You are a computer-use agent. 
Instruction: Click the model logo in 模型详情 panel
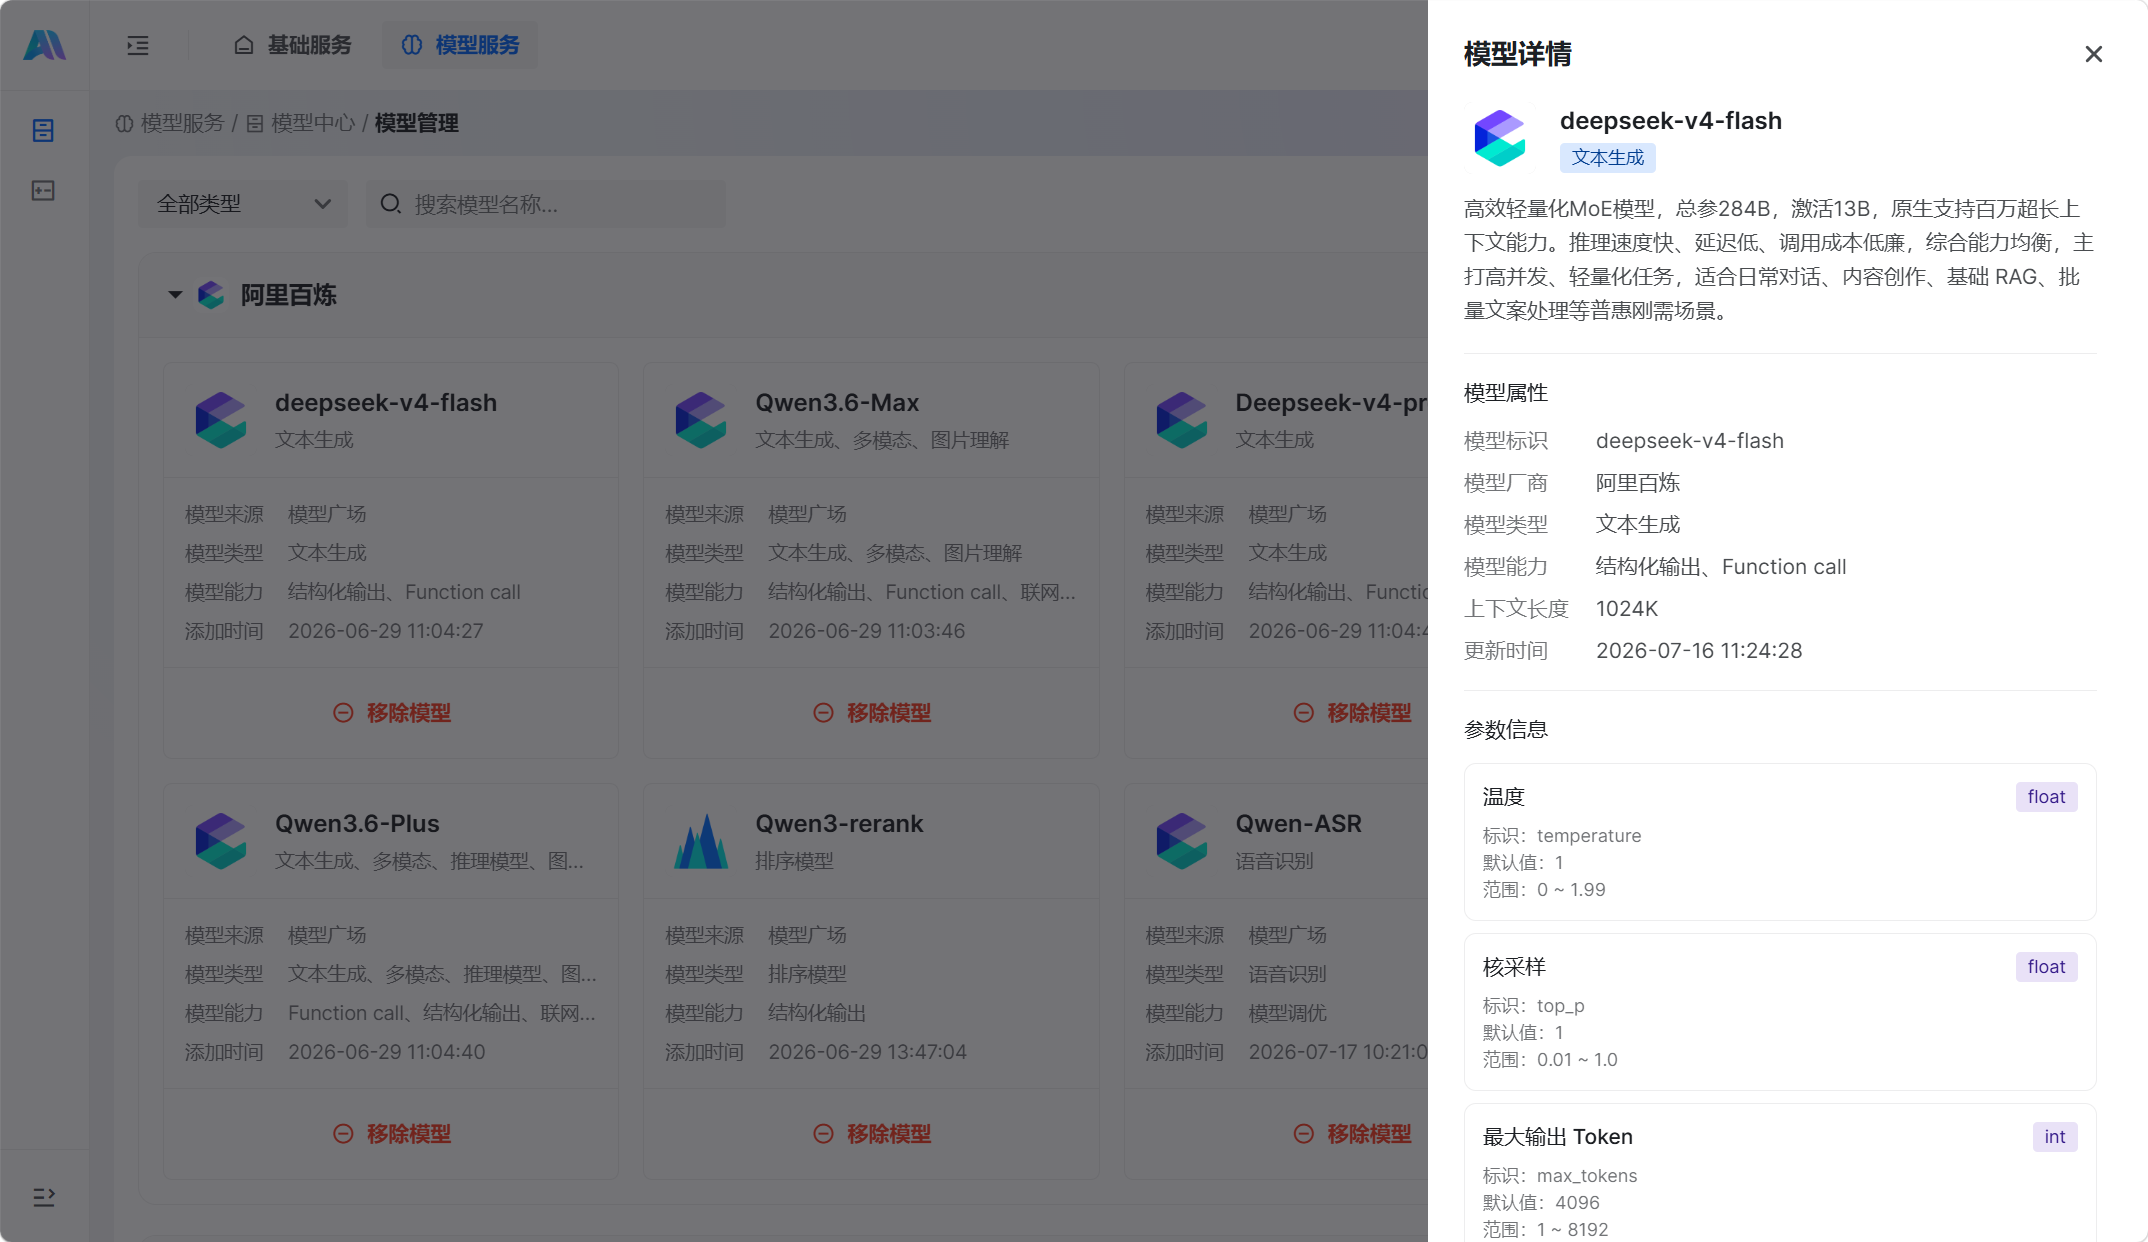1500,138
